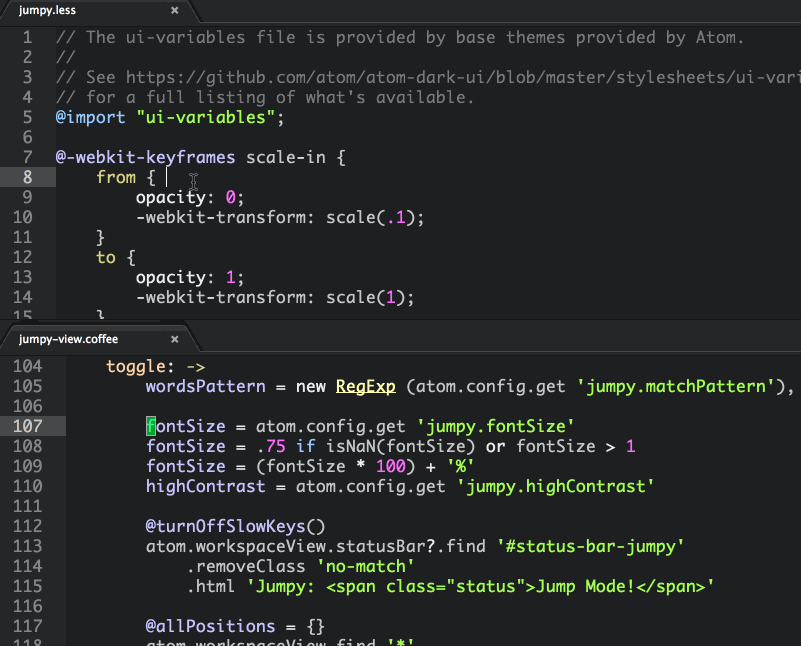Screen dimensions: 801x646
Task: Place cursor on the 'opacity: 0' line
Action: tap(190, 197)
